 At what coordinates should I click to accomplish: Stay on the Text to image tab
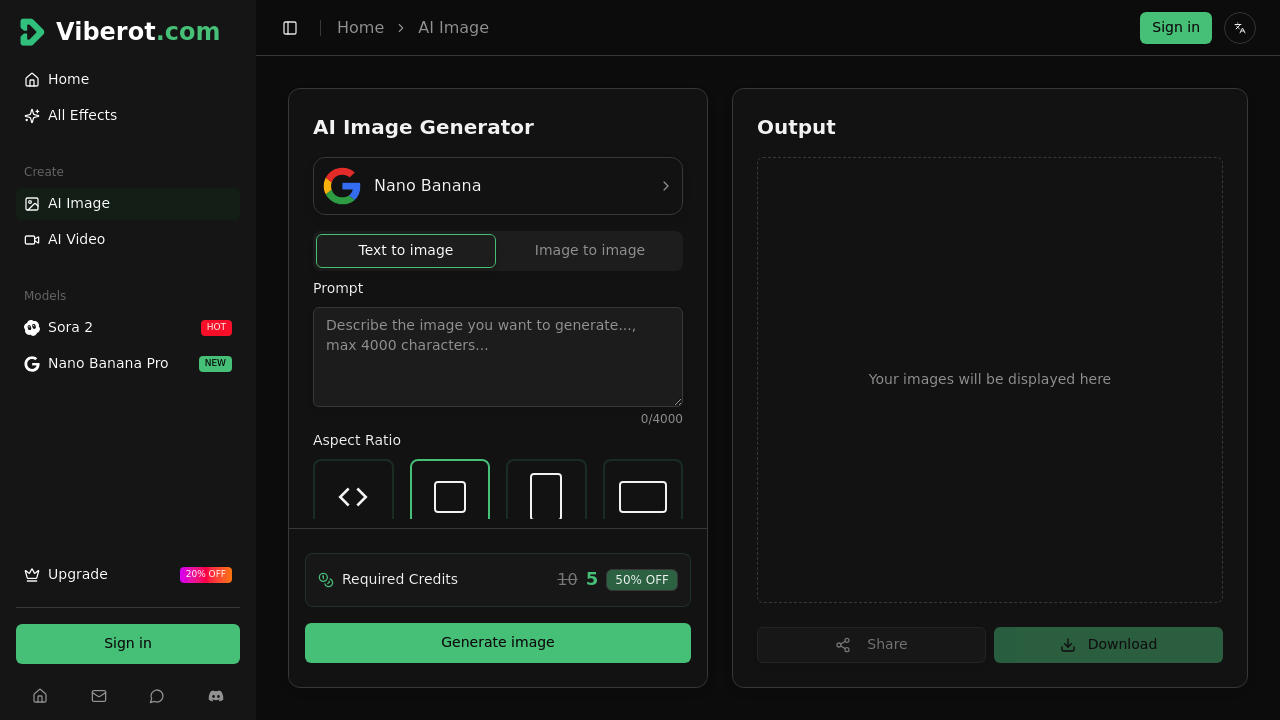405,250
